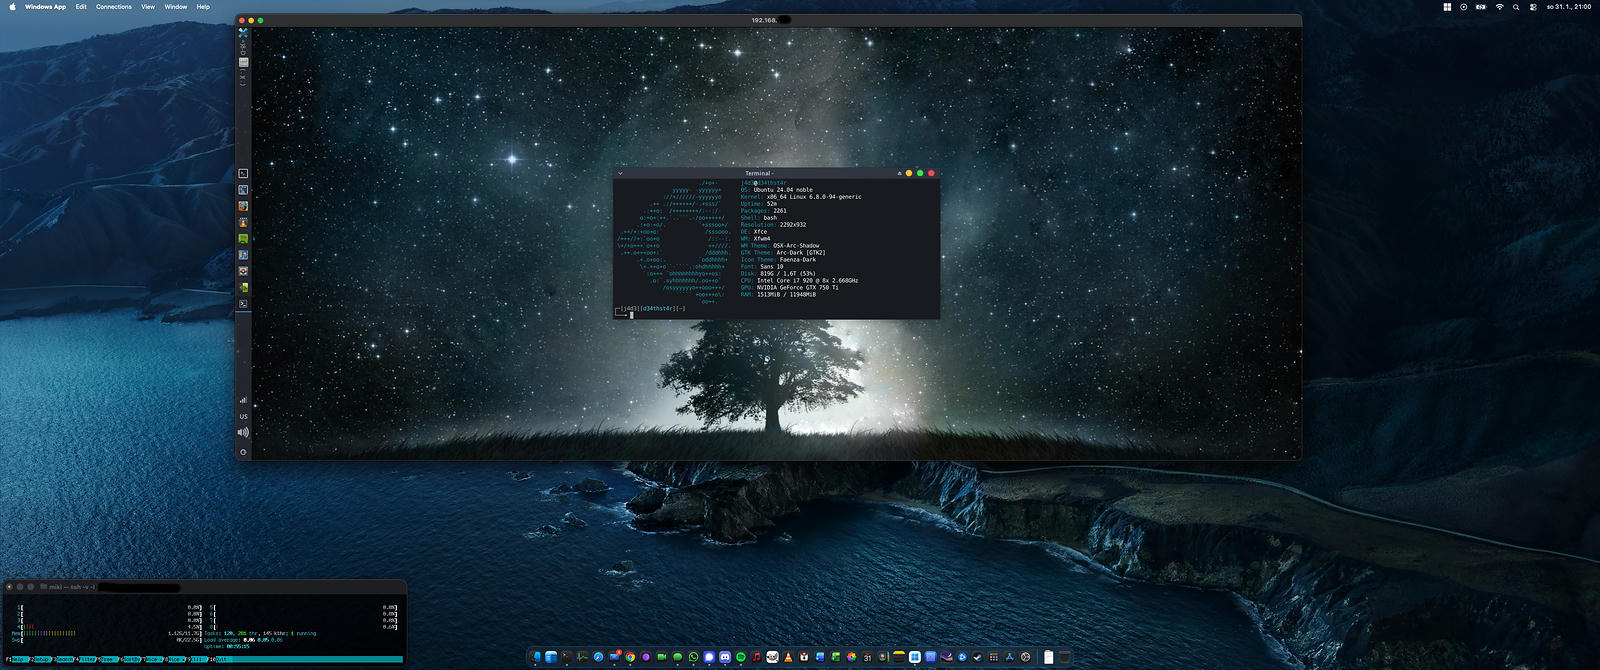This screenshot has height=670, width=1600.
Task: Toggle the volume speaker in Xfce panel
Action: (243, 433)
